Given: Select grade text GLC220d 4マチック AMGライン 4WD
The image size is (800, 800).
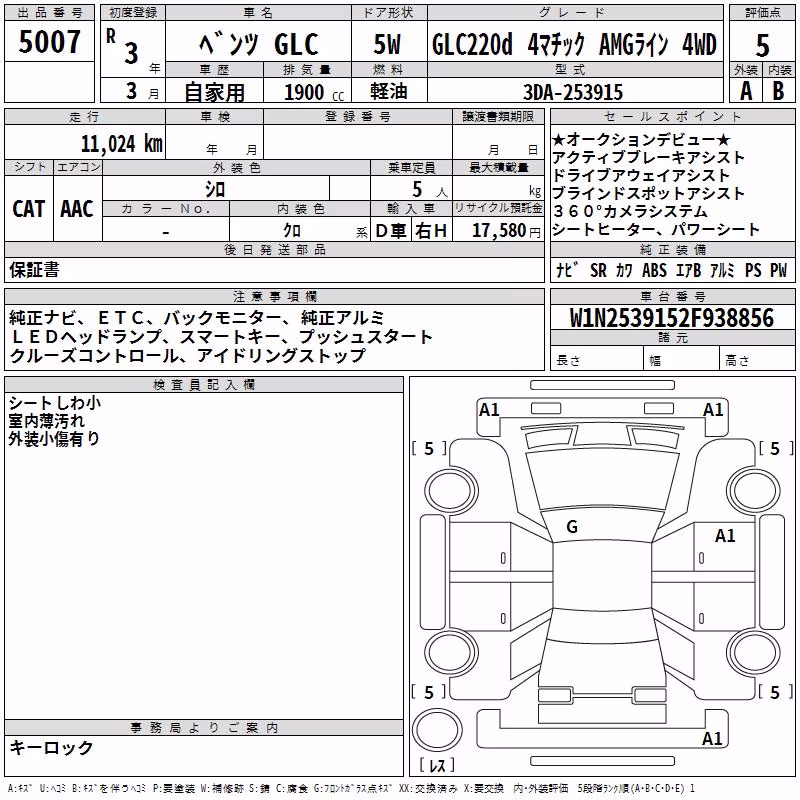Looking at the screenshot, I should pyautogui.click(x=574, y=44).
